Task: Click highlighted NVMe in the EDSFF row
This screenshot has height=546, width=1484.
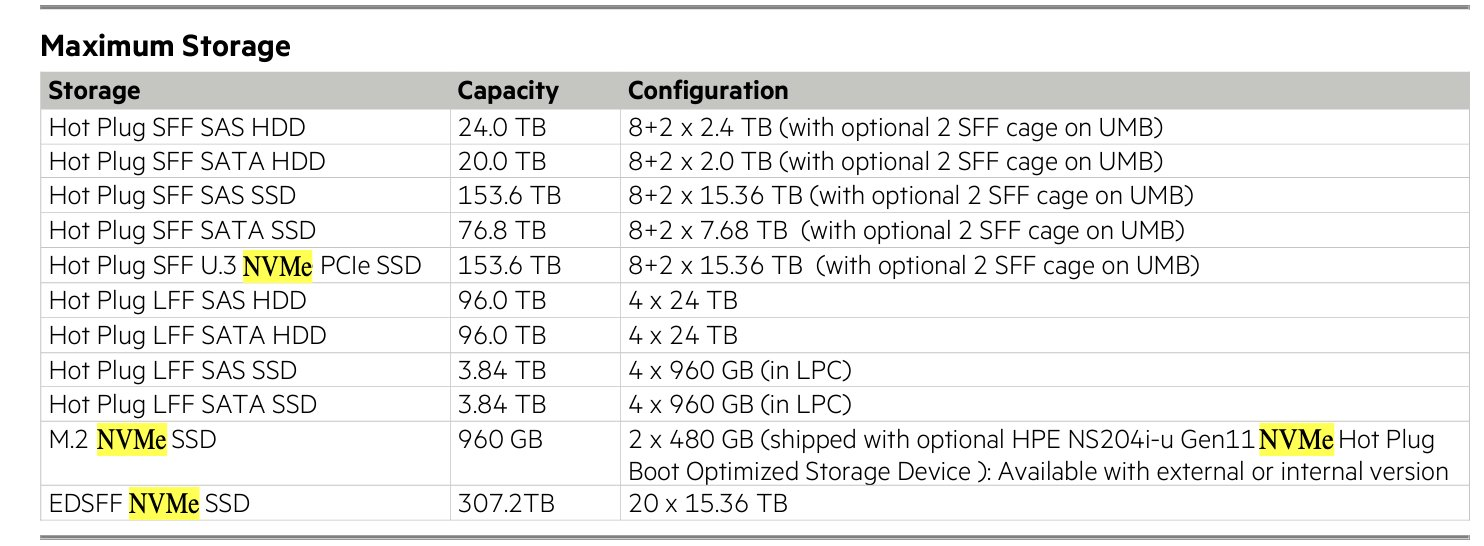Action: (165, 504)
